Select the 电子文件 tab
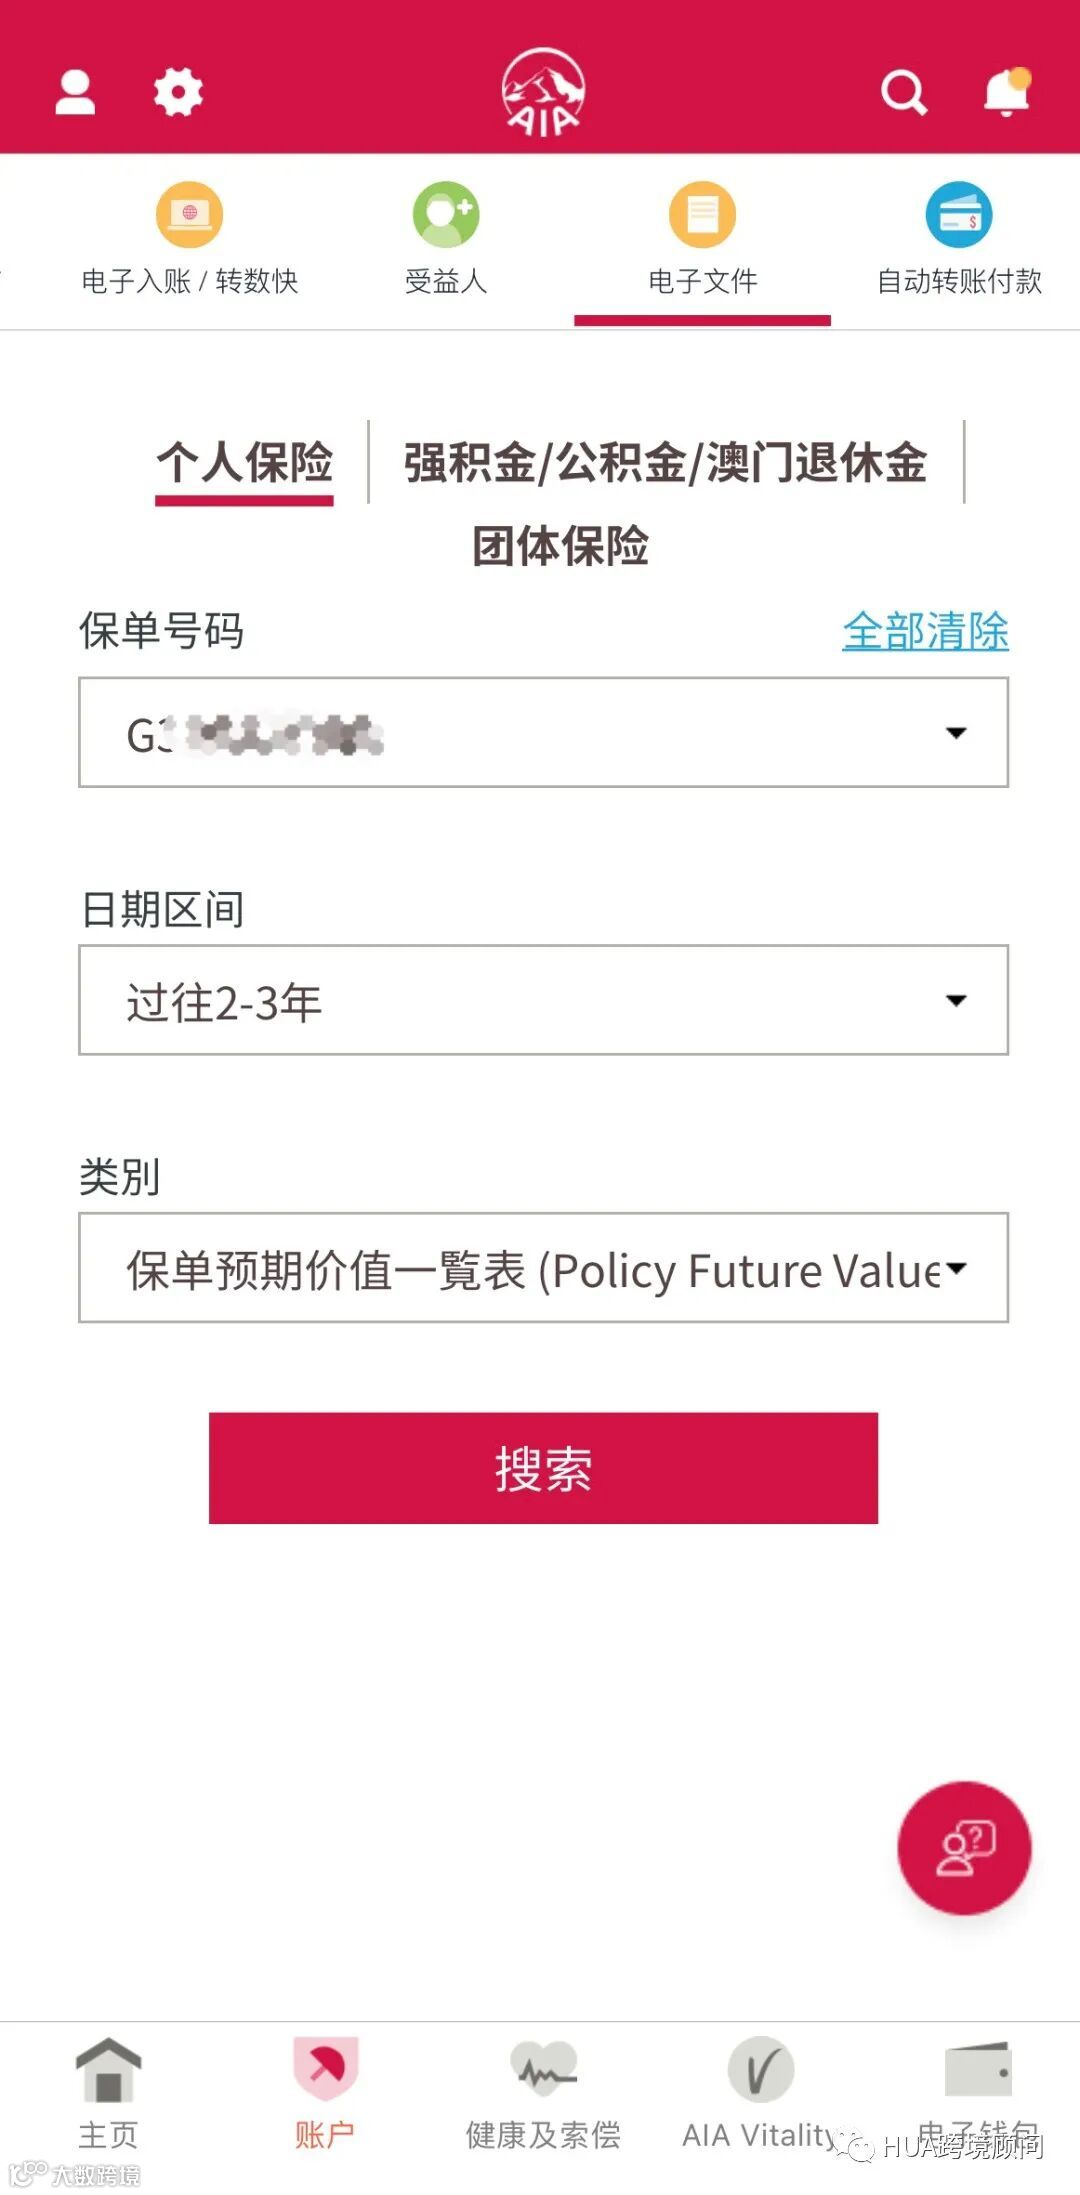The height and width of the screenshot is (2195, 1080). tap(702, 240)
